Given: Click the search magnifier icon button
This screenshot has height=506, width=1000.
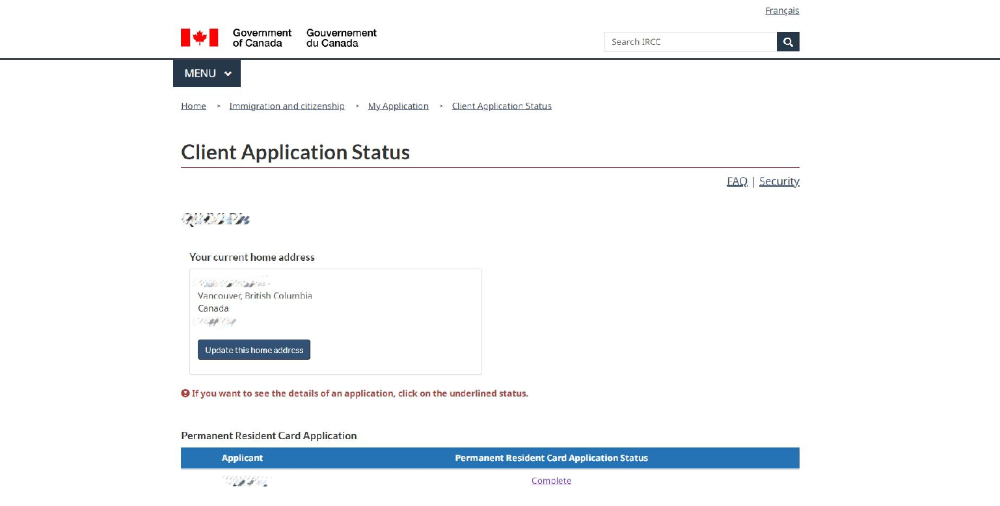Looking at the screenshot, I should [x=788, y=42].
